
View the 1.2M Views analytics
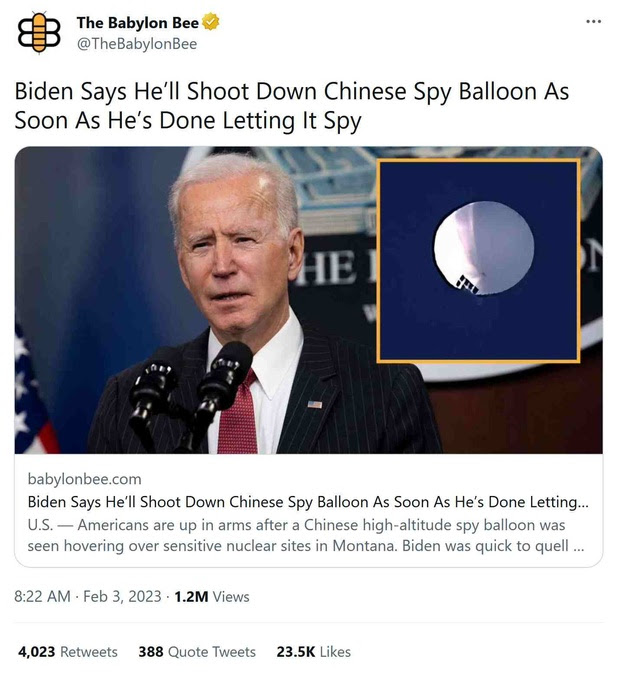click(212, 597)
